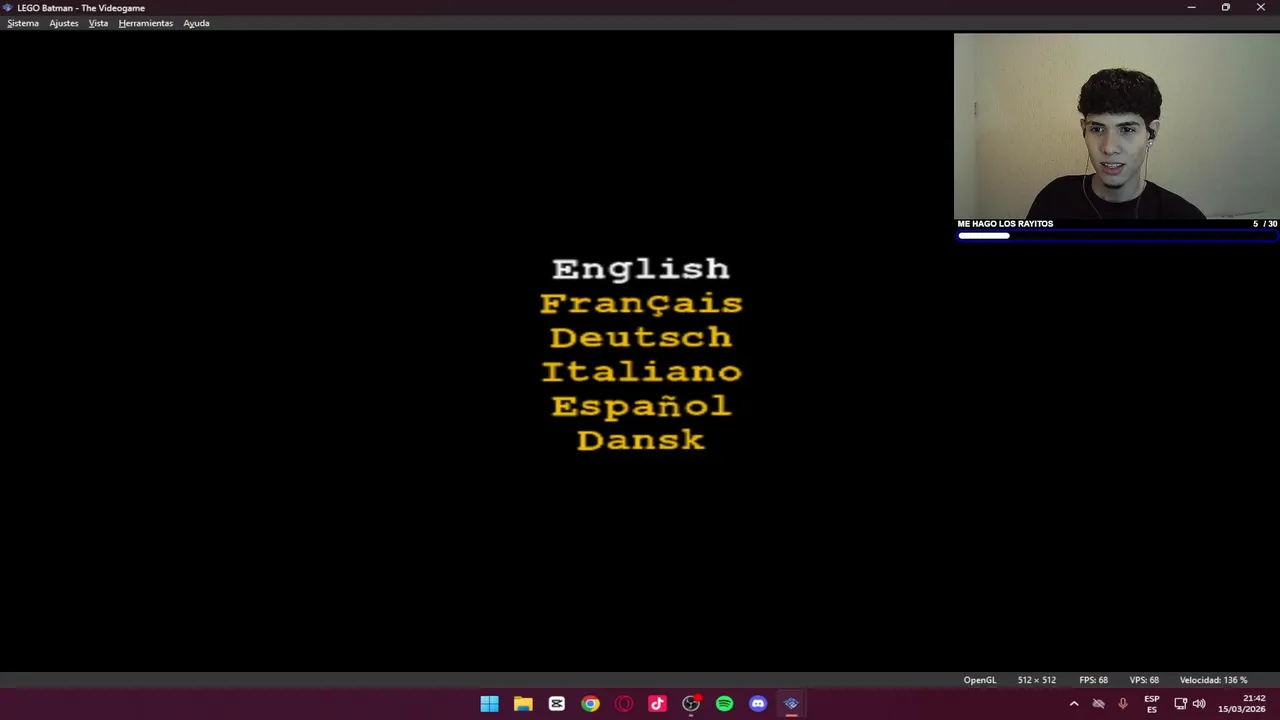Image resolution: width=1280 pixels, height=720 pixels.
Task: Open the Ajustes menu
Action: [64, 23]
